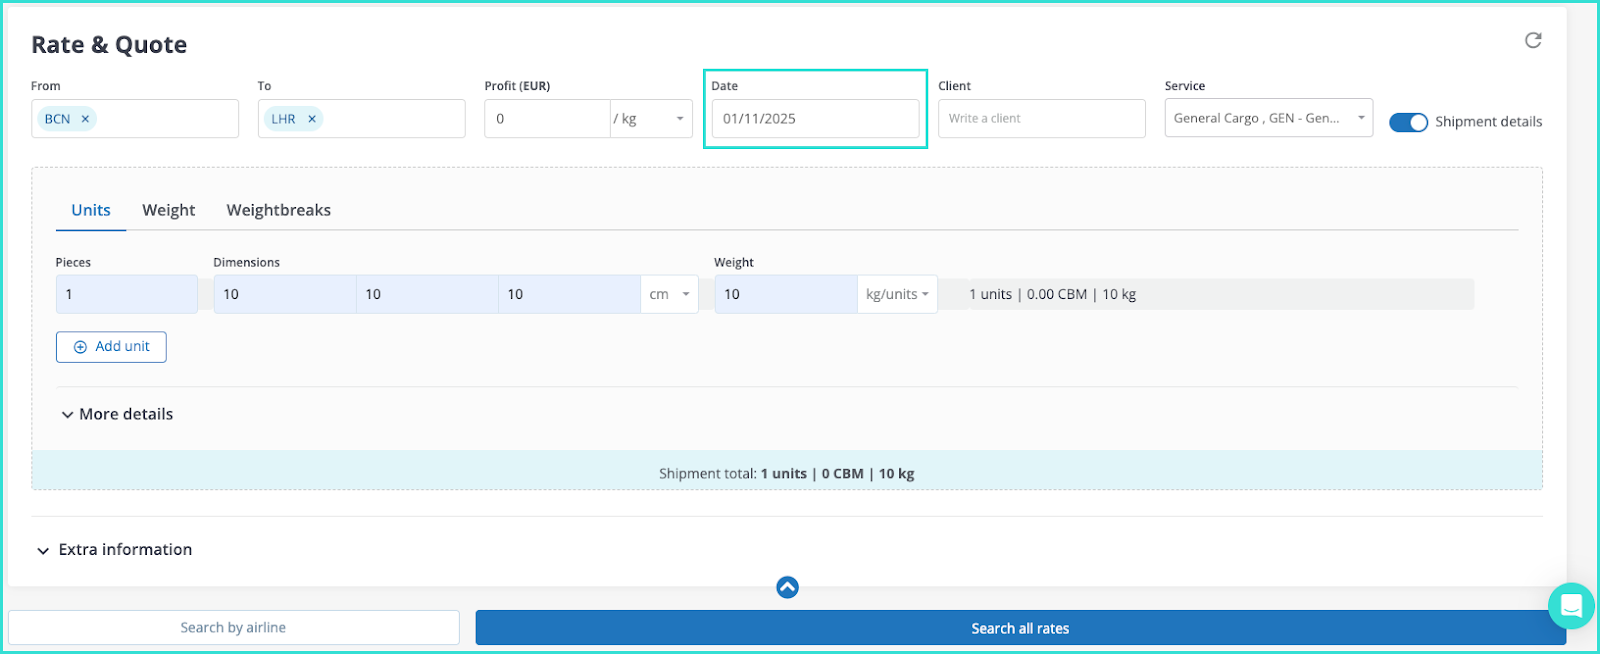Select the Units tab

click(x=91, y=210)
